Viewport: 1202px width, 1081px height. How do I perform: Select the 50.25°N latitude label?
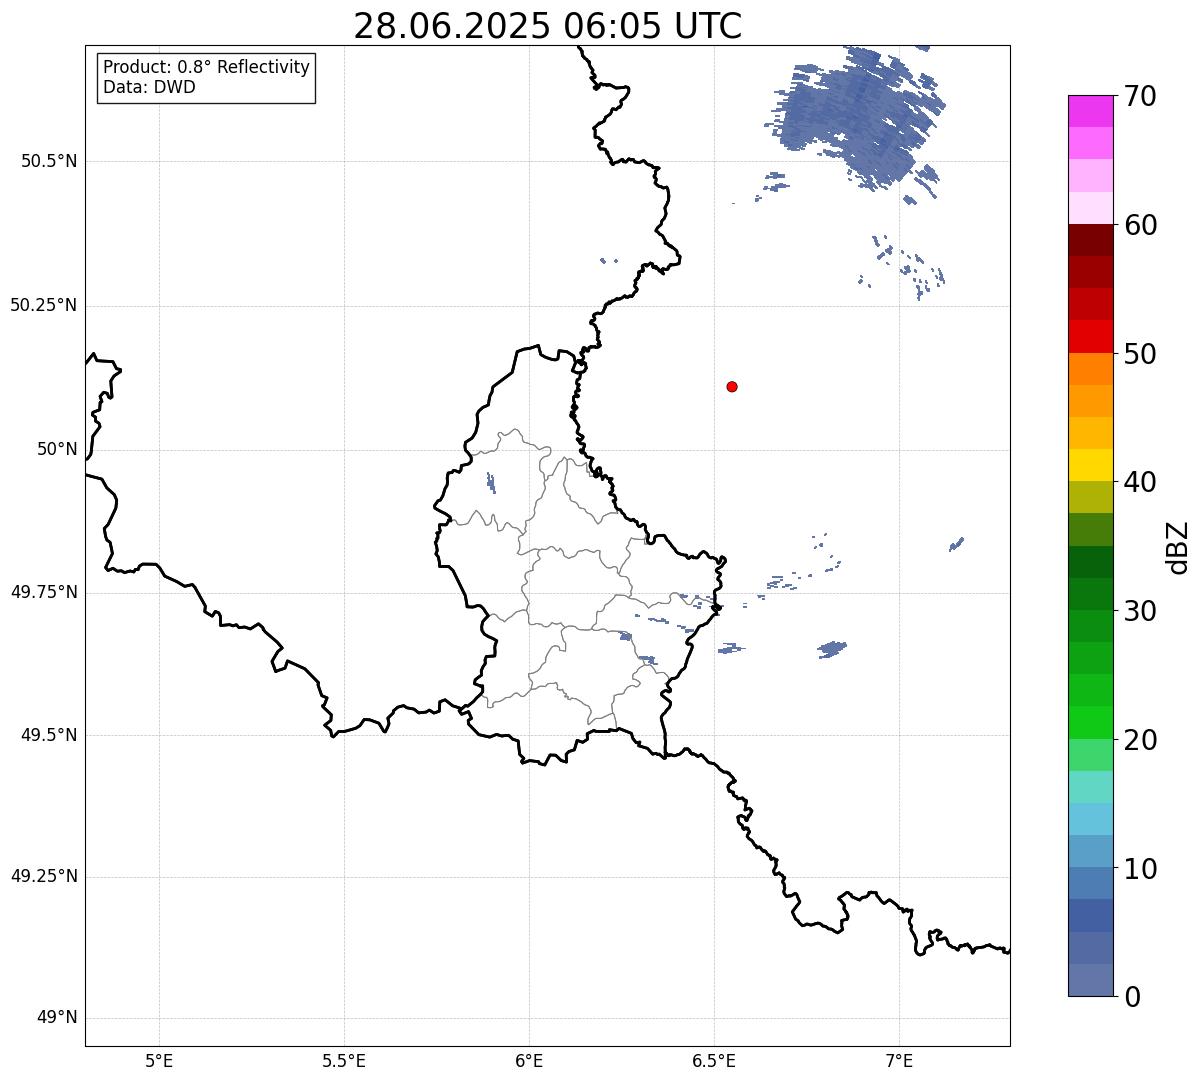[44, 305]
